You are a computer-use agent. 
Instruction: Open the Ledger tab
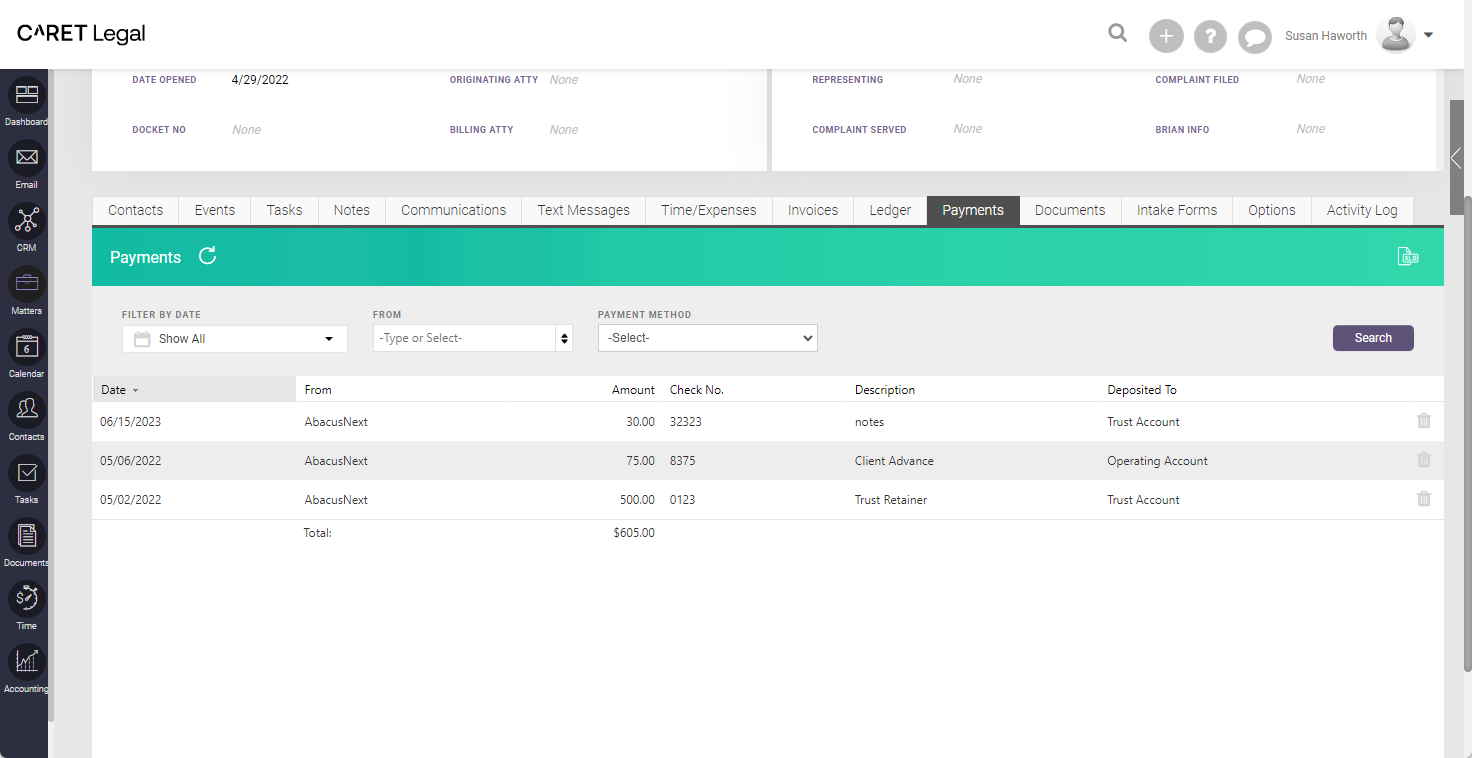(890, 210)
